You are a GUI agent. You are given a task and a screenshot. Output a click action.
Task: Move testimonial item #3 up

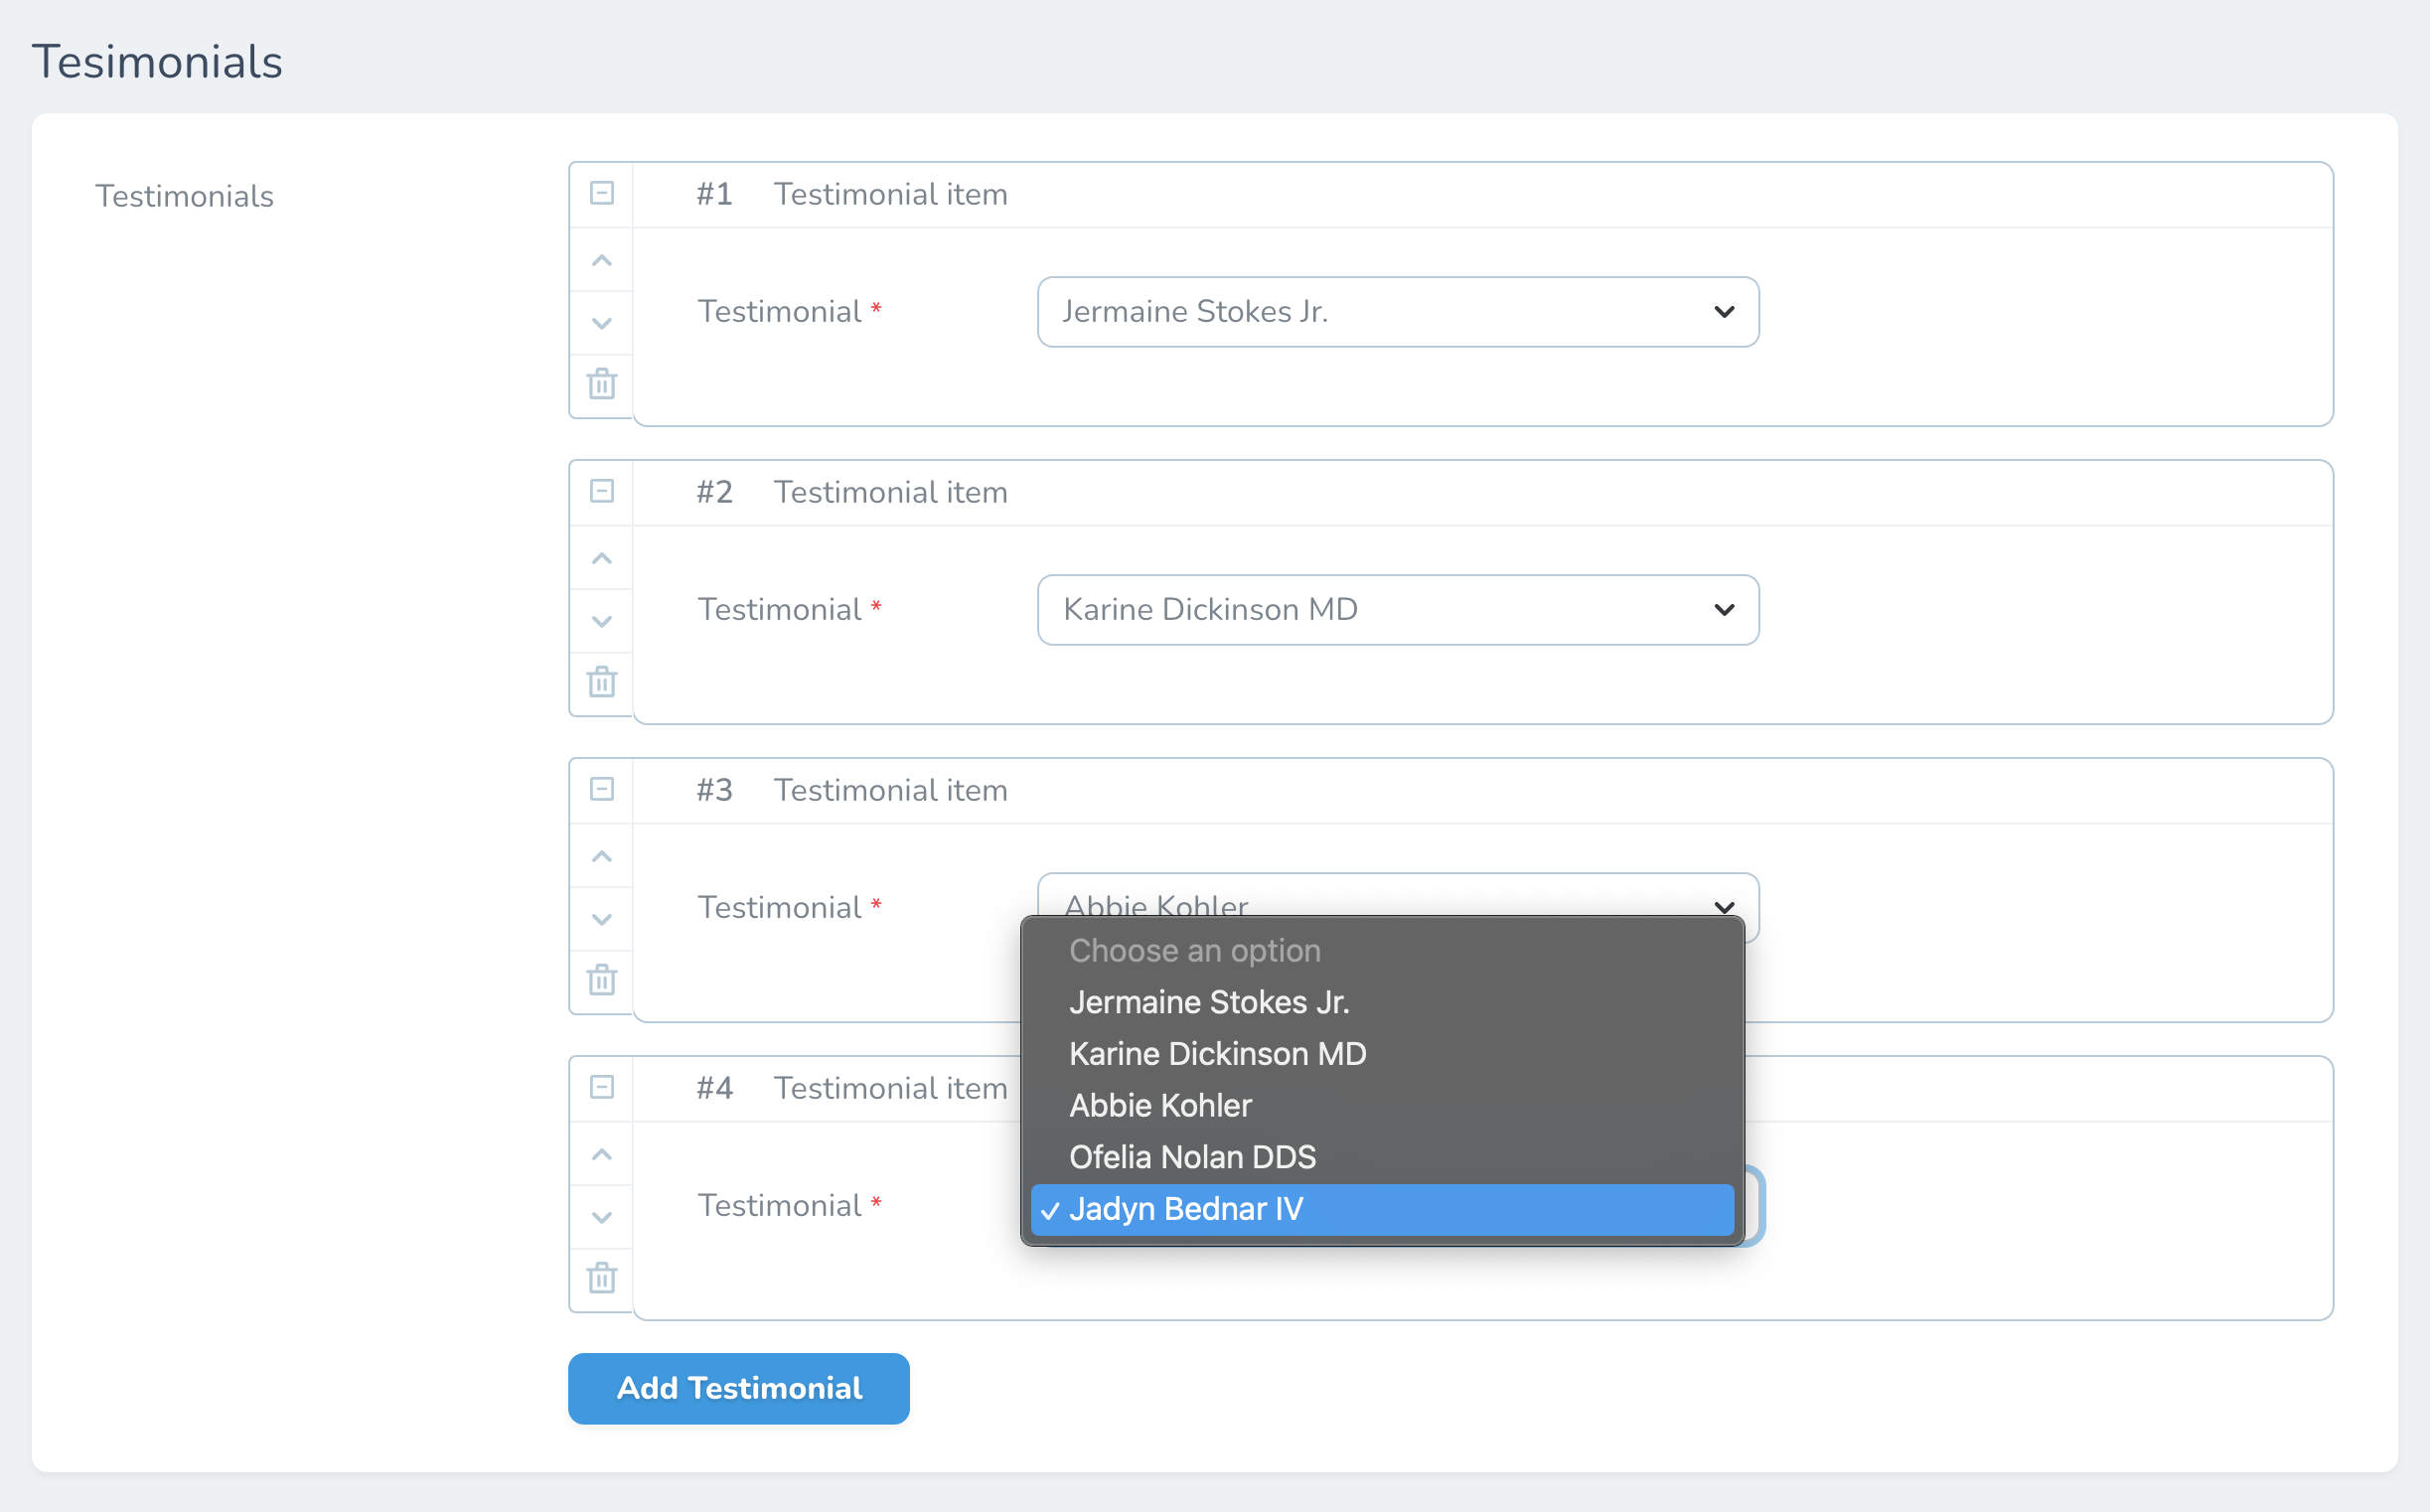pyautogui.click(x=601, y=857)
